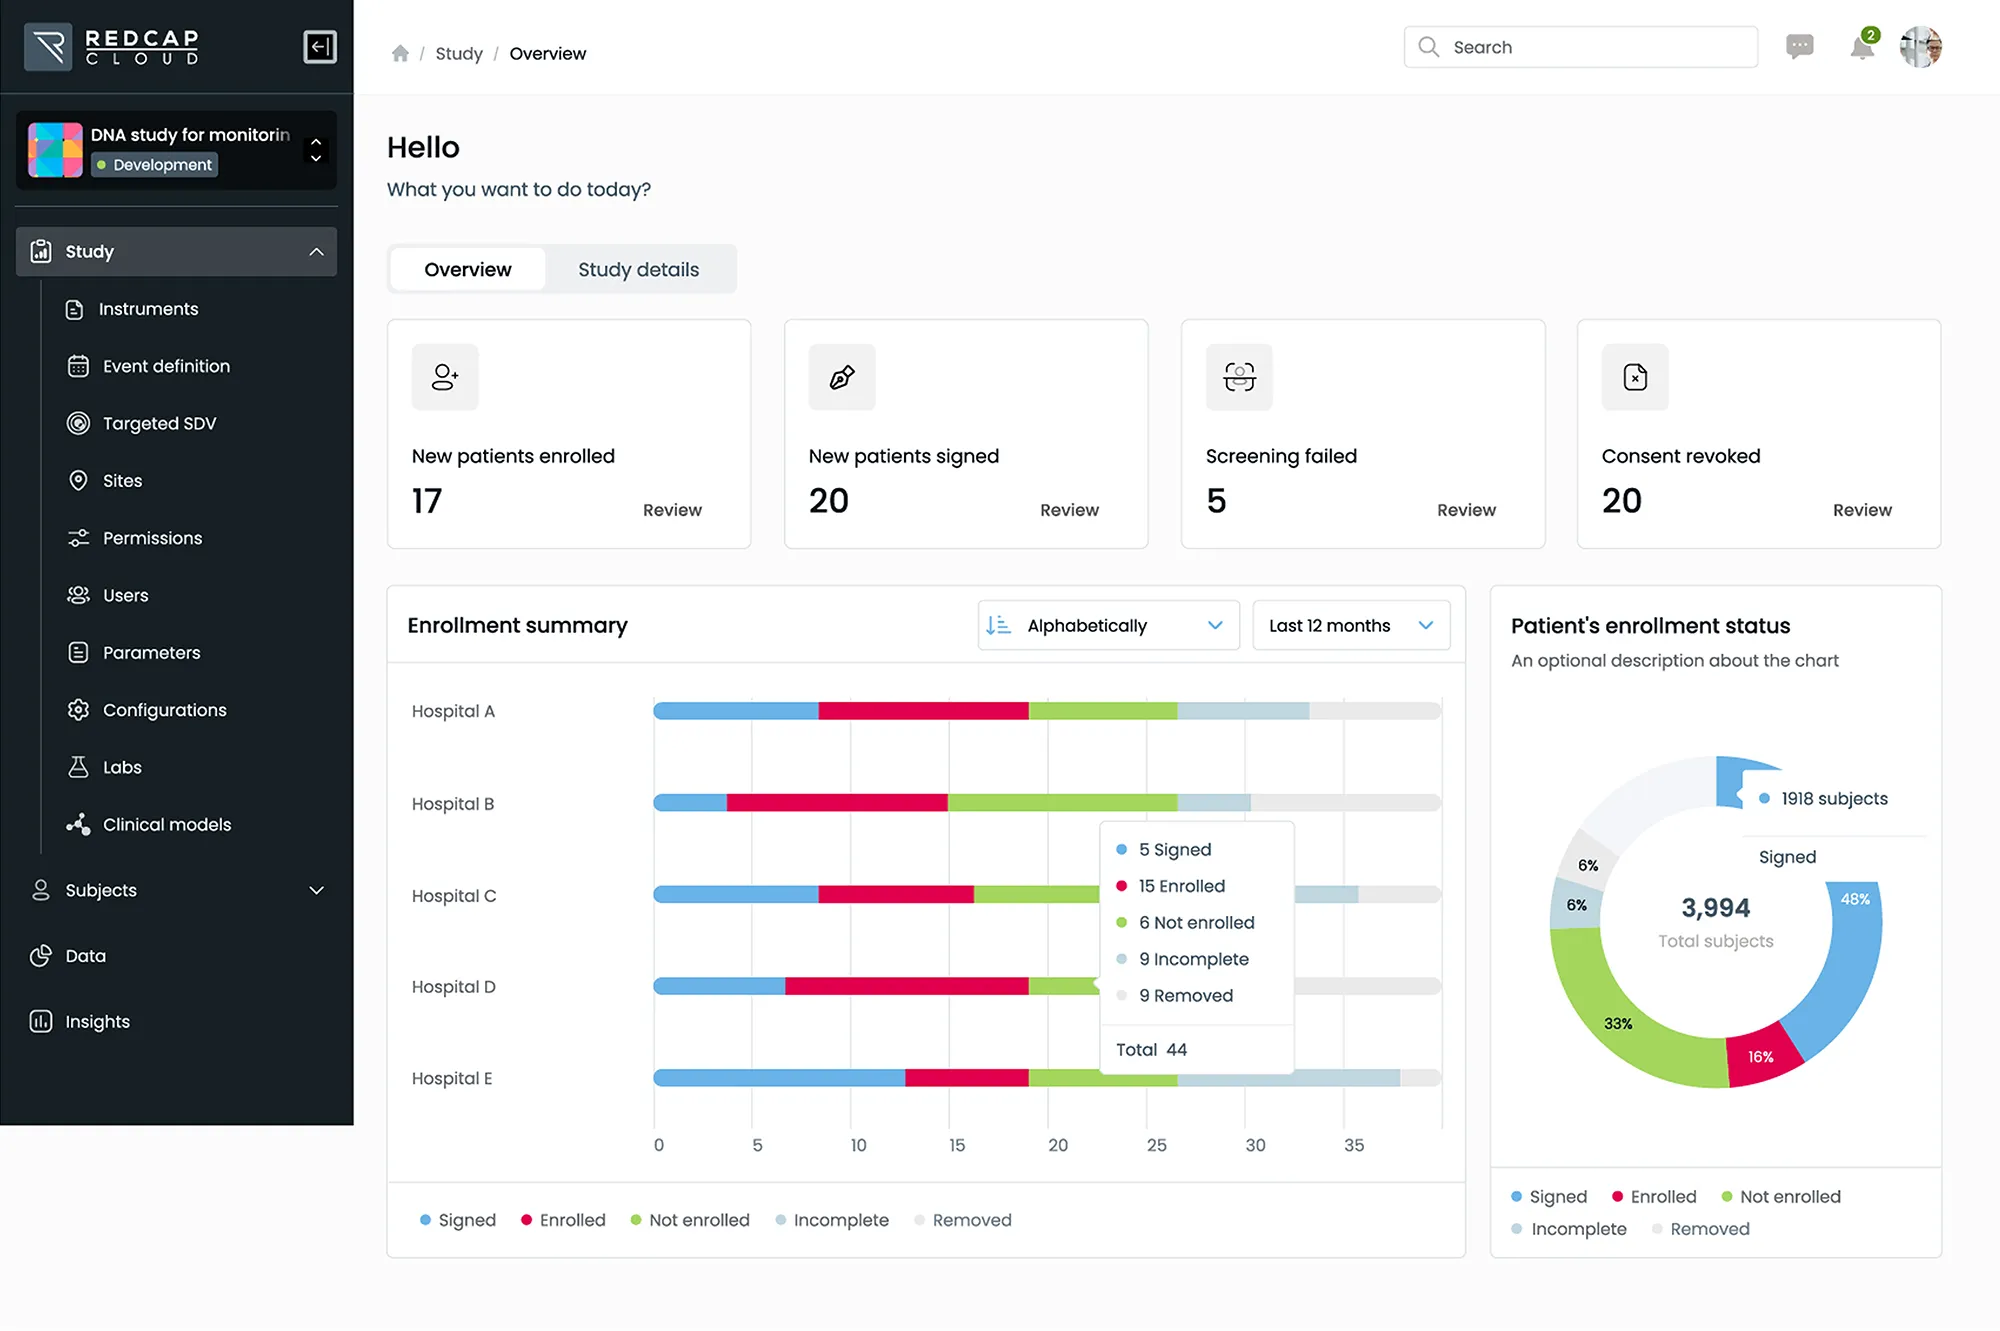Image resolution: width=2000 pixels, height=1331 pixels.
Task: Review new patients enrolled
Action: point(671,510)
